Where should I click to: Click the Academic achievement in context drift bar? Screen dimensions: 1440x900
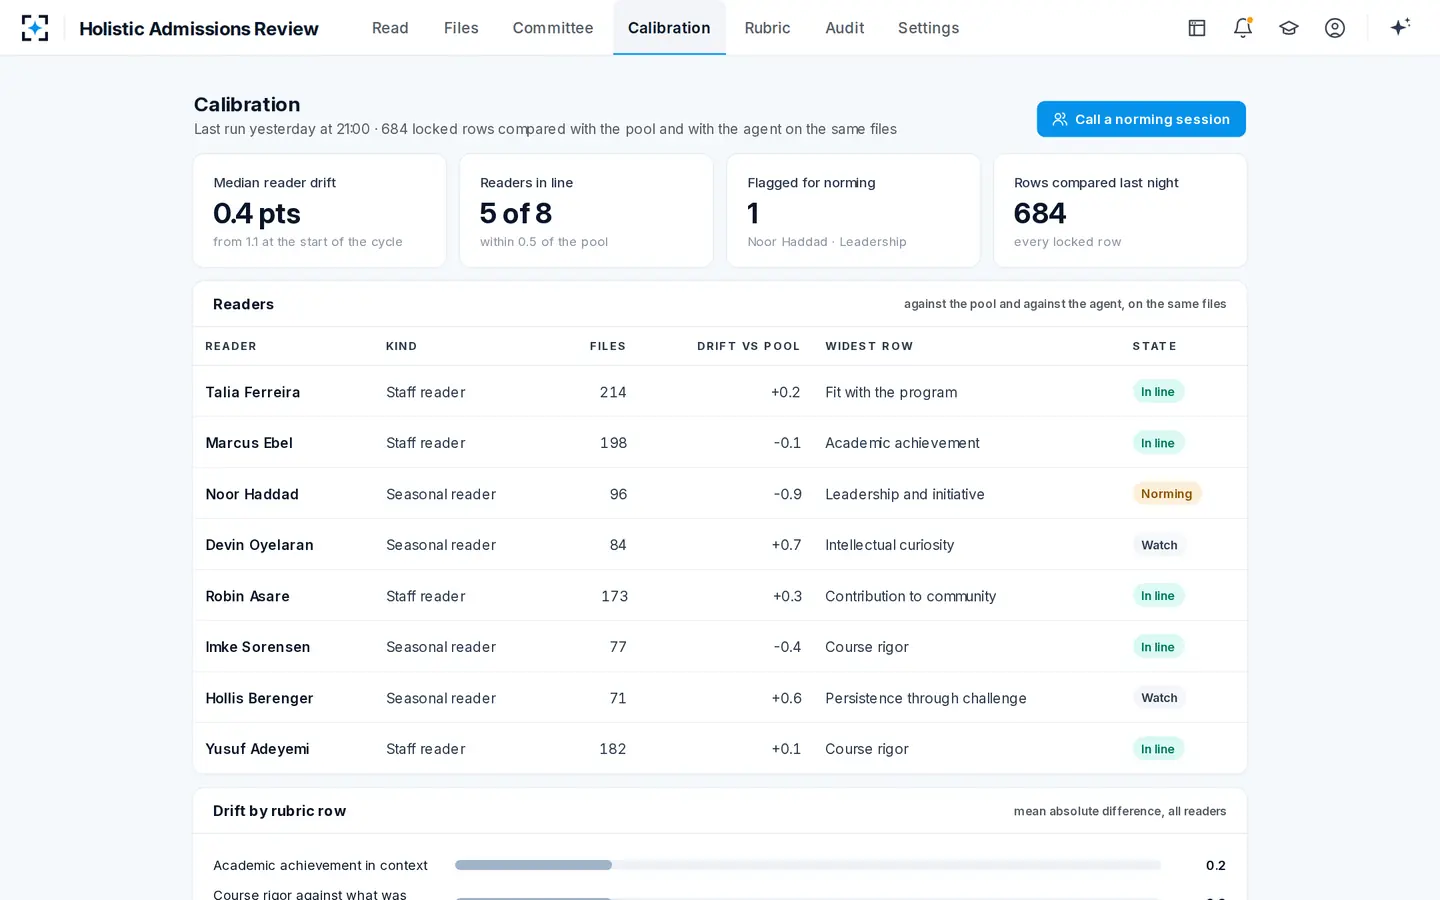coord(808,865)
